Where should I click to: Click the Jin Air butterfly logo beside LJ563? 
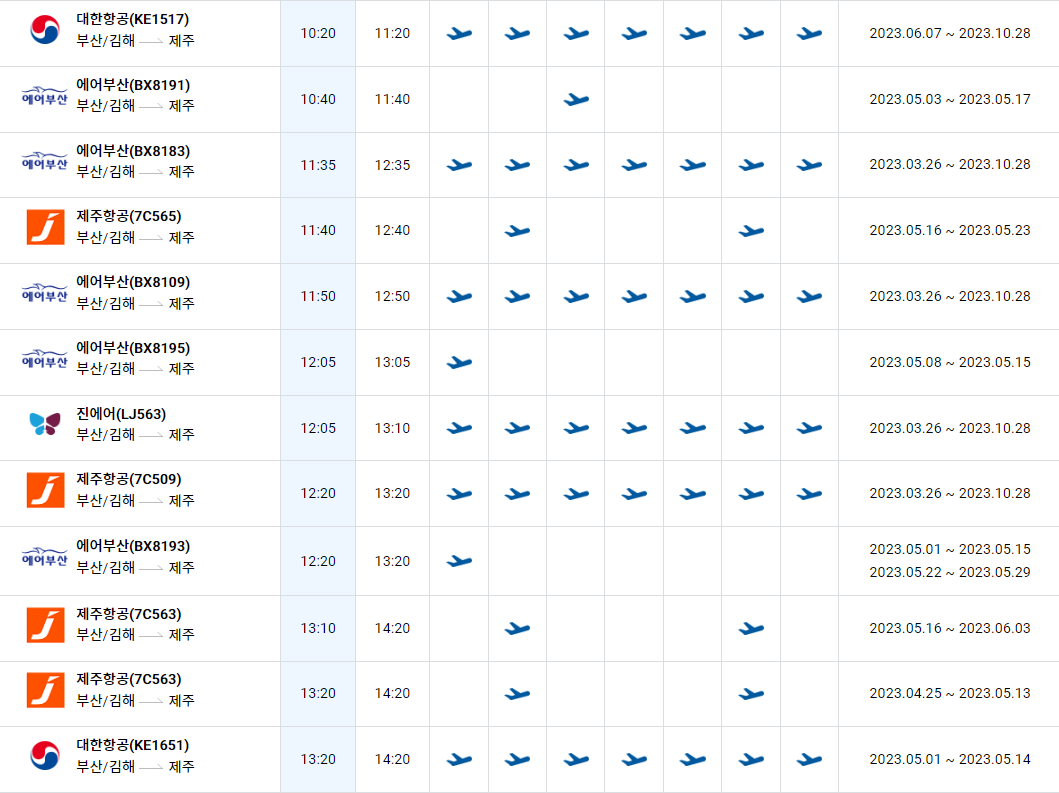tap(45, 424)
